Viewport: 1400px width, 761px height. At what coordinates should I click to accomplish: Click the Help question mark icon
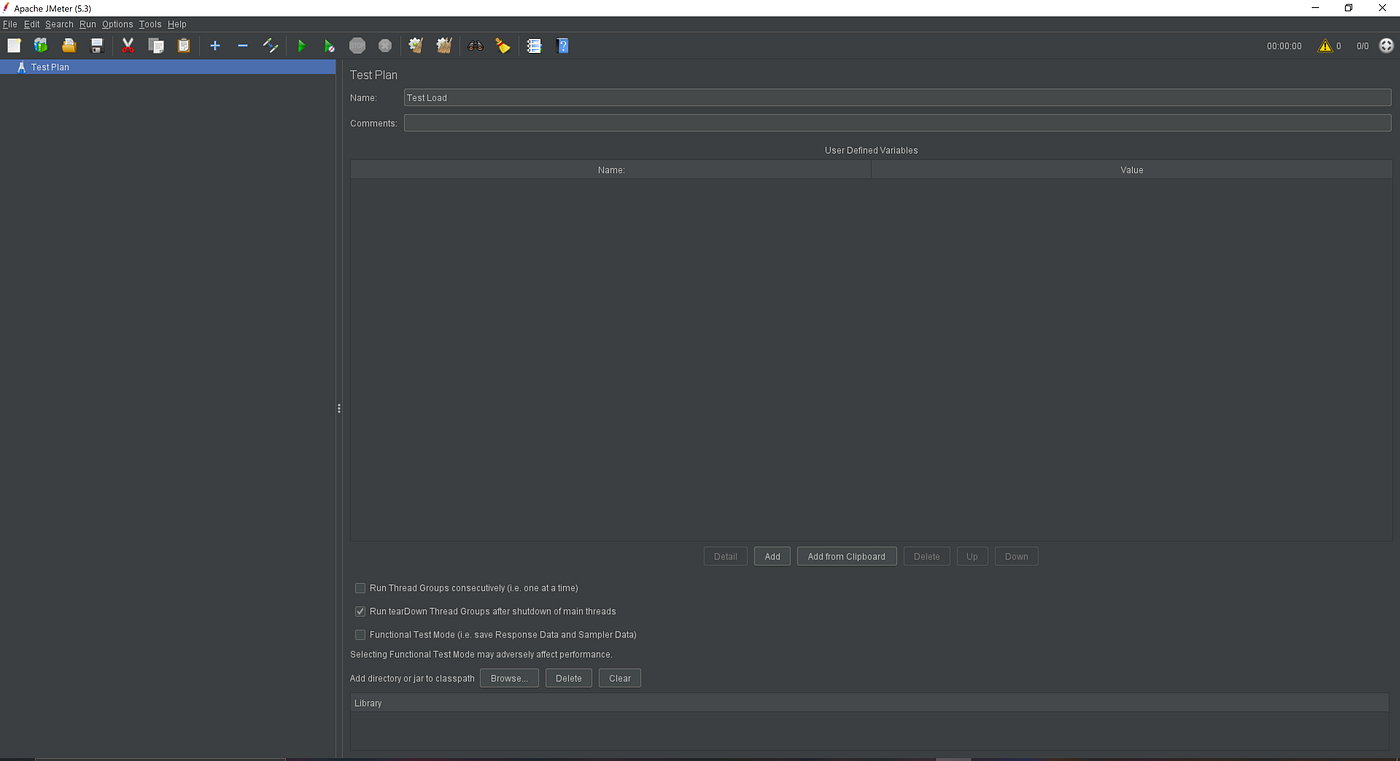click(562, 46)
